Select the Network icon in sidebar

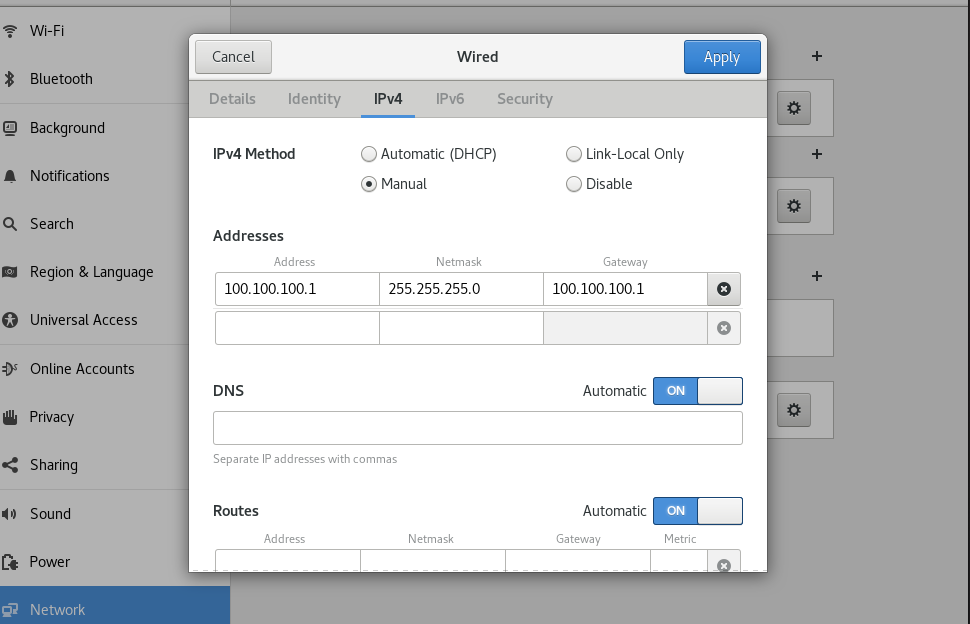(9, 610)
